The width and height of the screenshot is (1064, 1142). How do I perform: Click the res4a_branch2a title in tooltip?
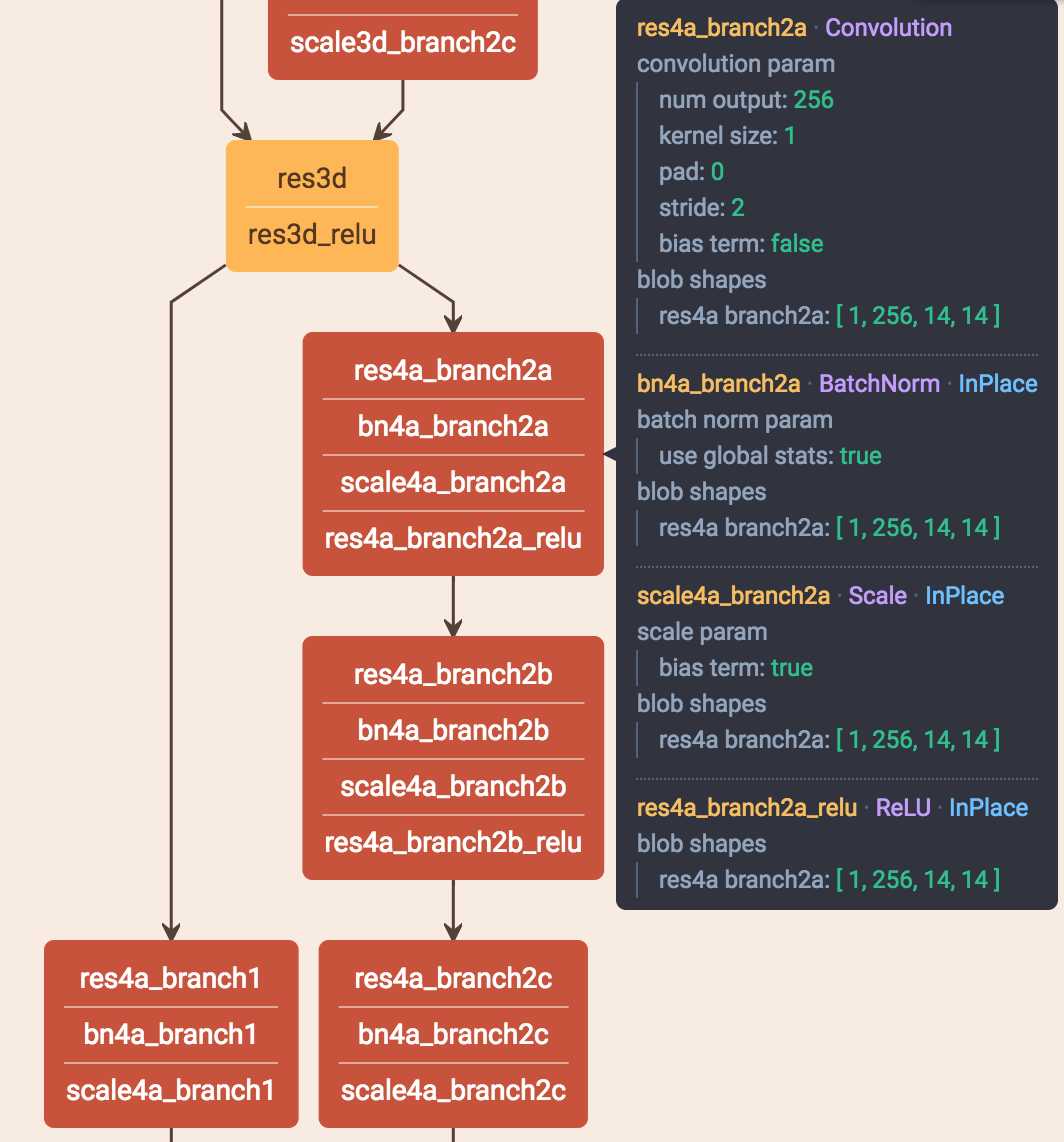(x=722, y=28)
